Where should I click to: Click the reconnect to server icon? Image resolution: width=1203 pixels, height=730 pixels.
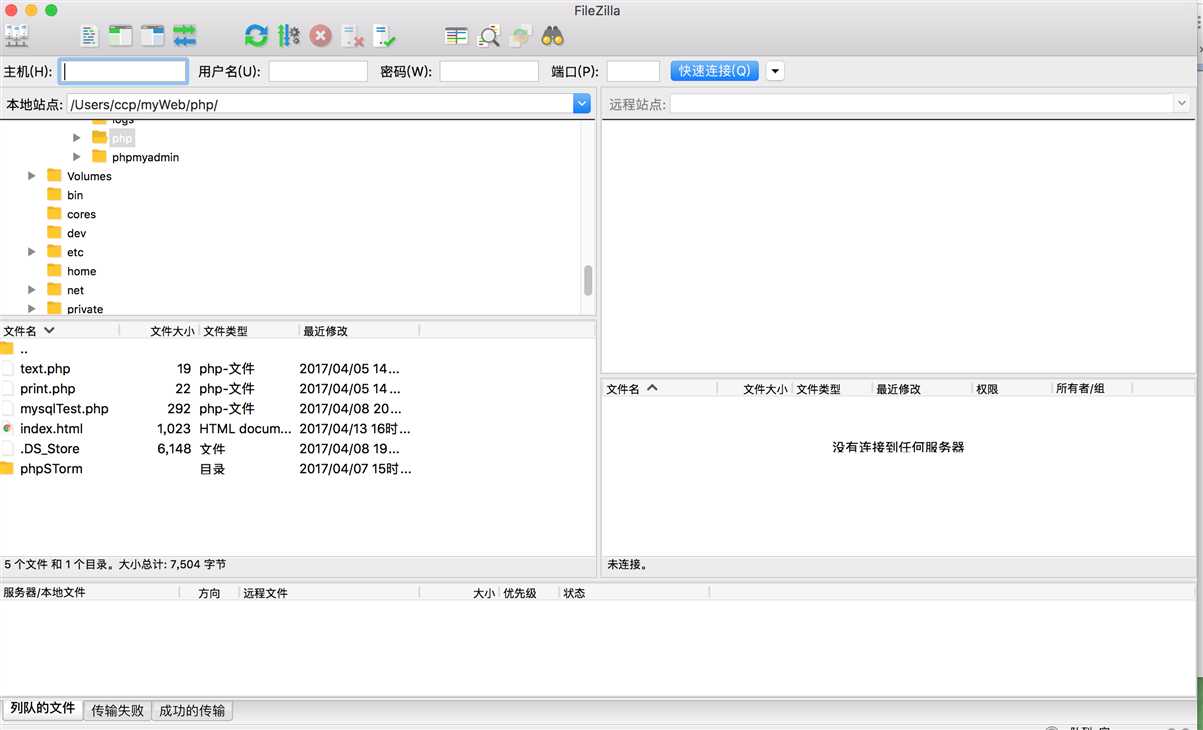[x=384, y=37]
